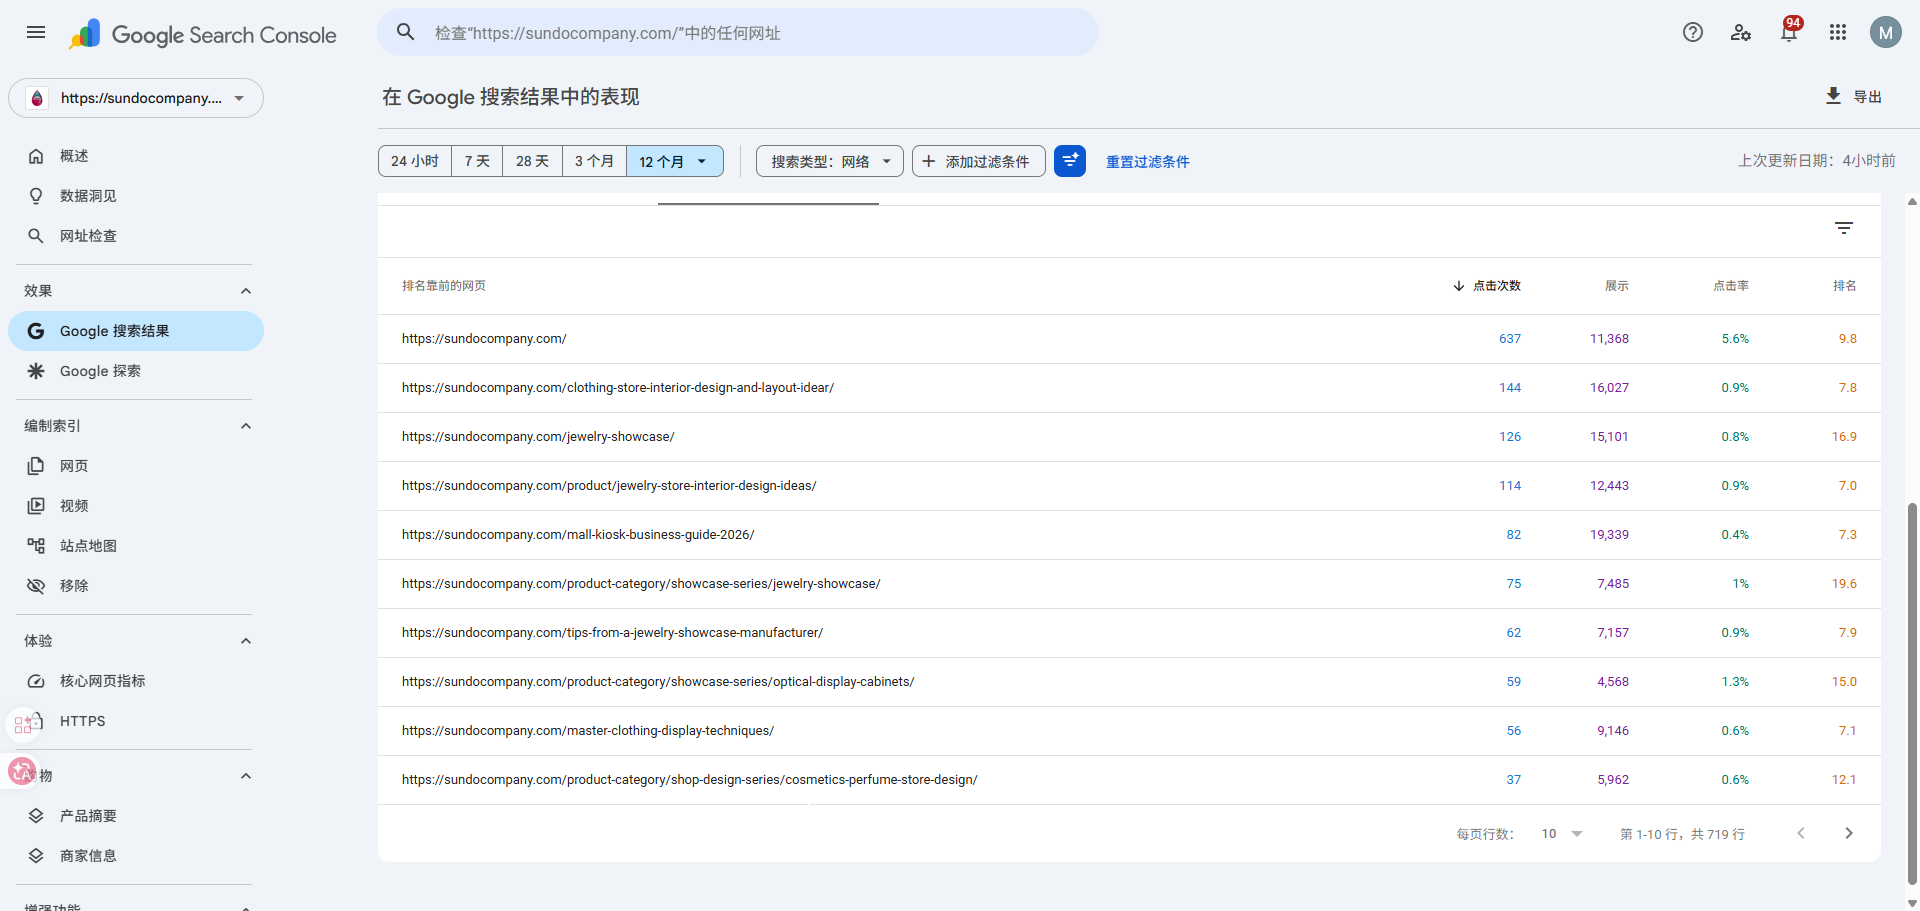Image resolution: width=1920 pixels, height=911 pixels.
Task: Select the 28 天 time range
Action: (x=532, y=161)
